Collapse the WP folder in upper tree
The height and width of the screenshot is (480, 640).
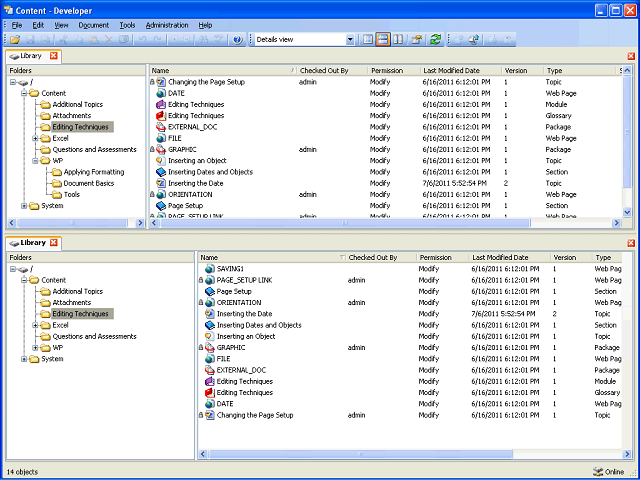point(36,161)
